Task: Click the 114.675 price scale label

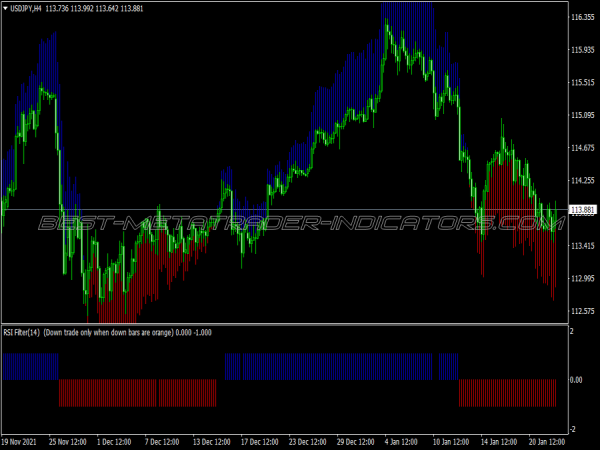Action: pos(582,148)
